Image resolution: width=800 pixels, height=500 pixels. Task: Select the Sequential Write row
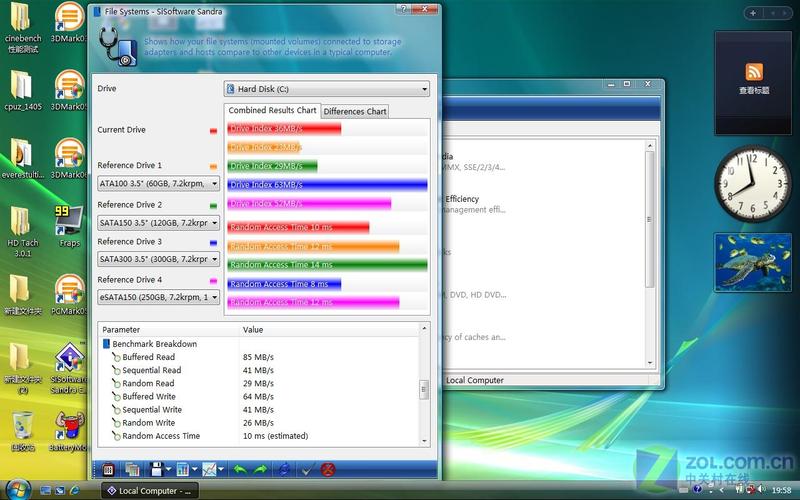[260, 410]
